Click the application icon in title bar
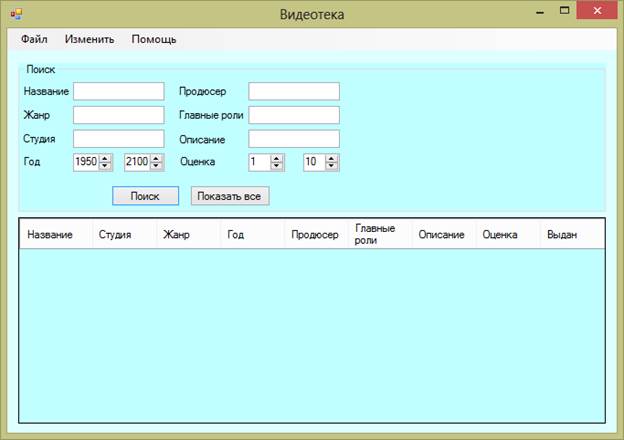 pyautogui.click(x=15, y=12)
